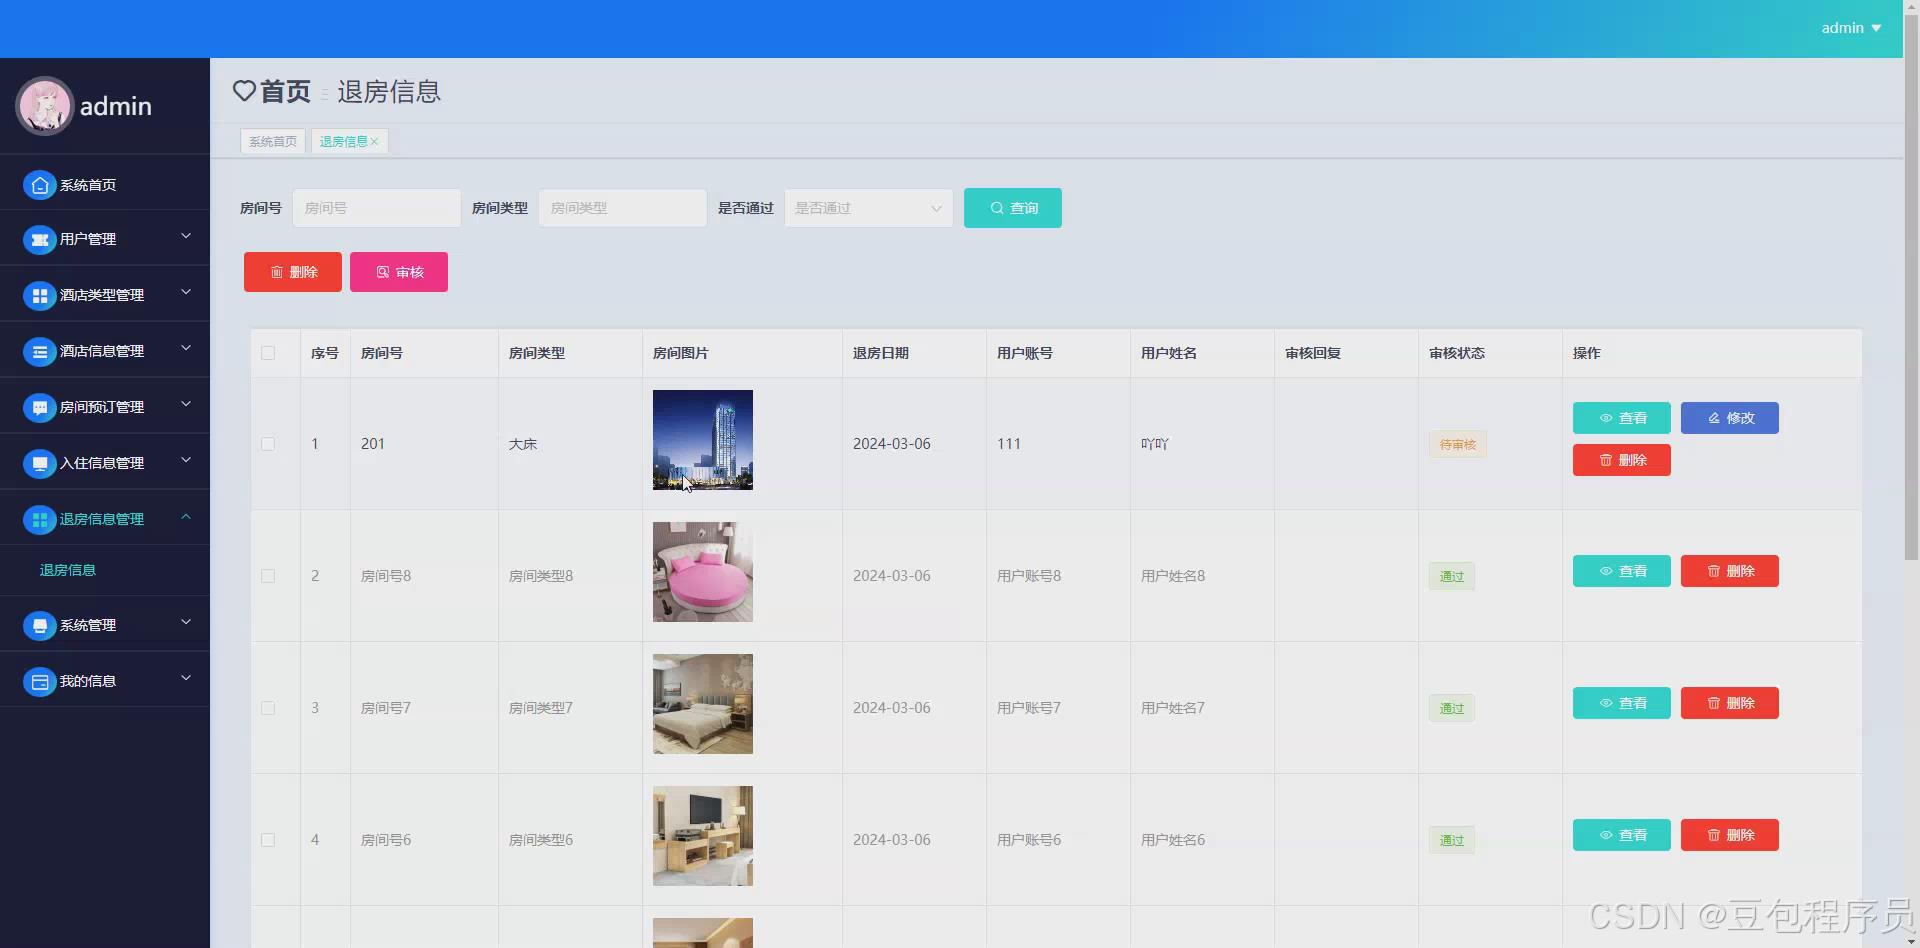Screen dimensions: 1920x948
Task: Check the checkbox for 房间号8 row
Action: coord(268,576)
